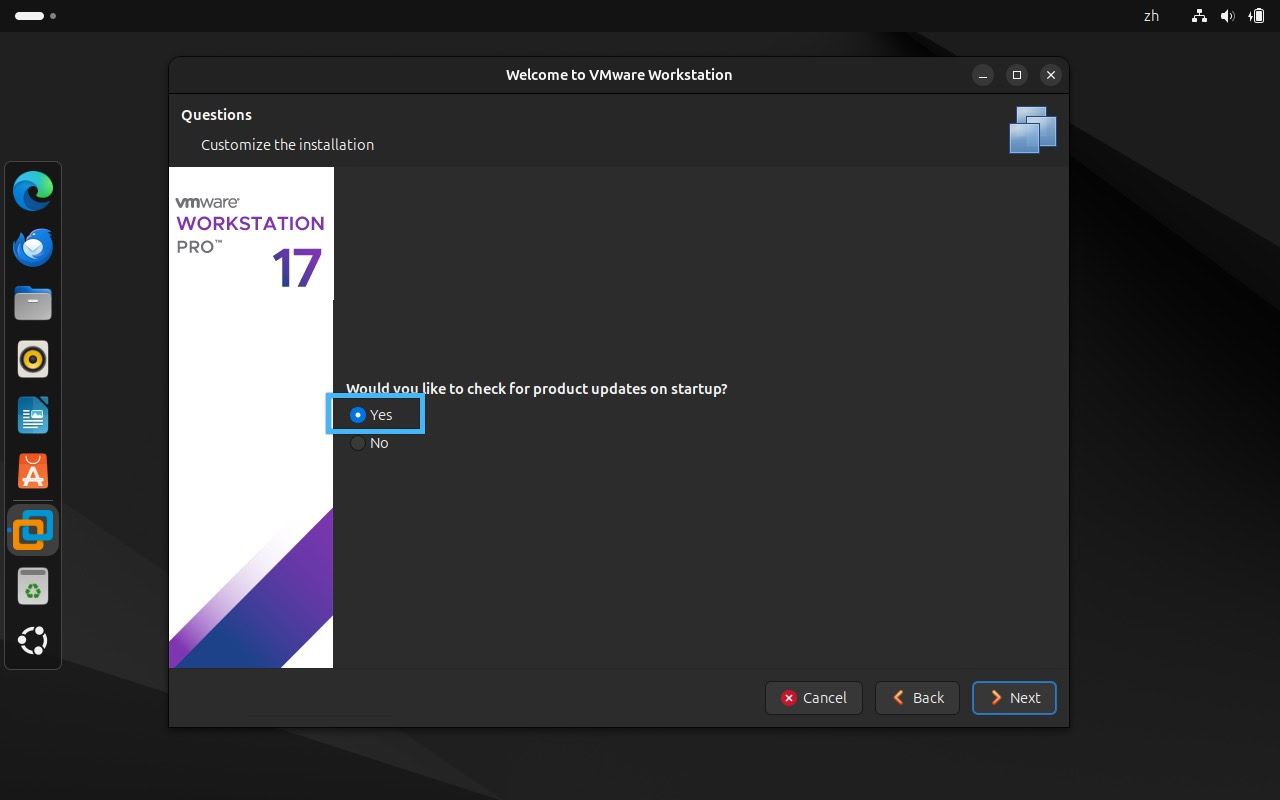The width and height of the screenshot is (1280, 800).
Task: Open the Files manager in dock
Action: click(x=33, y=303)
